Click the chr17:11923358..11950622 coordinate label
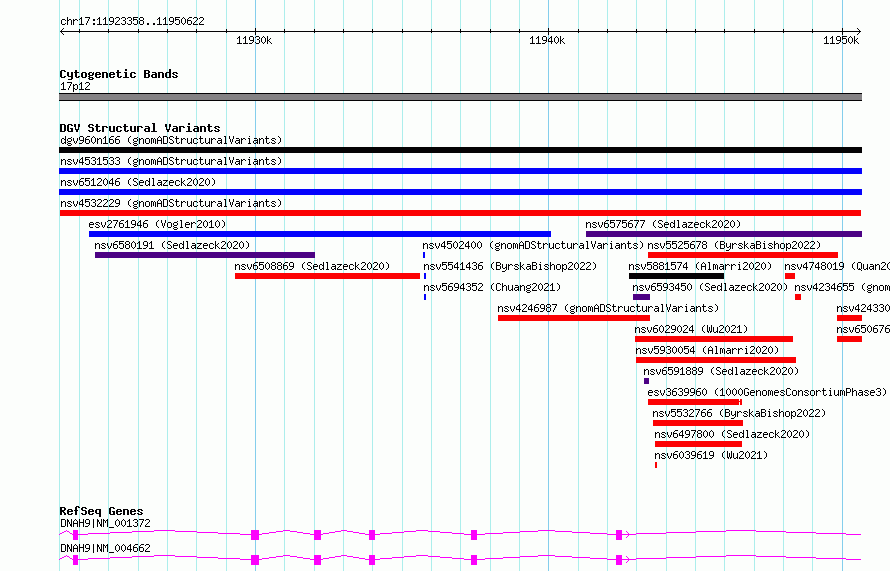This screenshot has width=890, height=571. tap(132, 21)
